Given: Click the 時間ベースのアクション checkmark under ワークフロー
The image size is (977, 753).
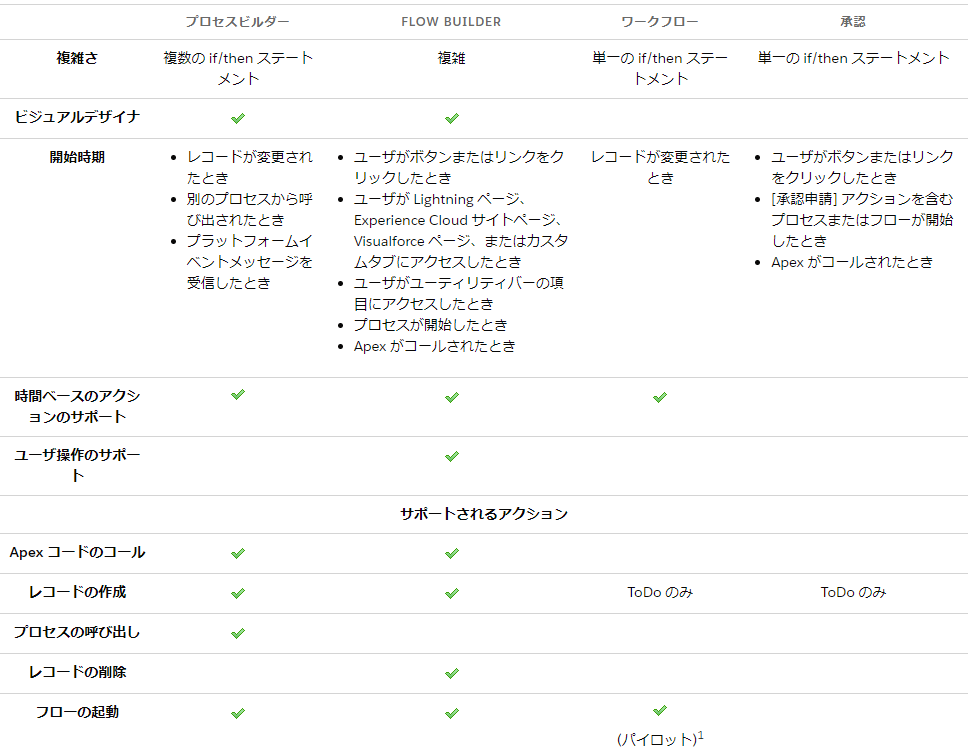Looking at the screenshot, I should pos(660,397).
